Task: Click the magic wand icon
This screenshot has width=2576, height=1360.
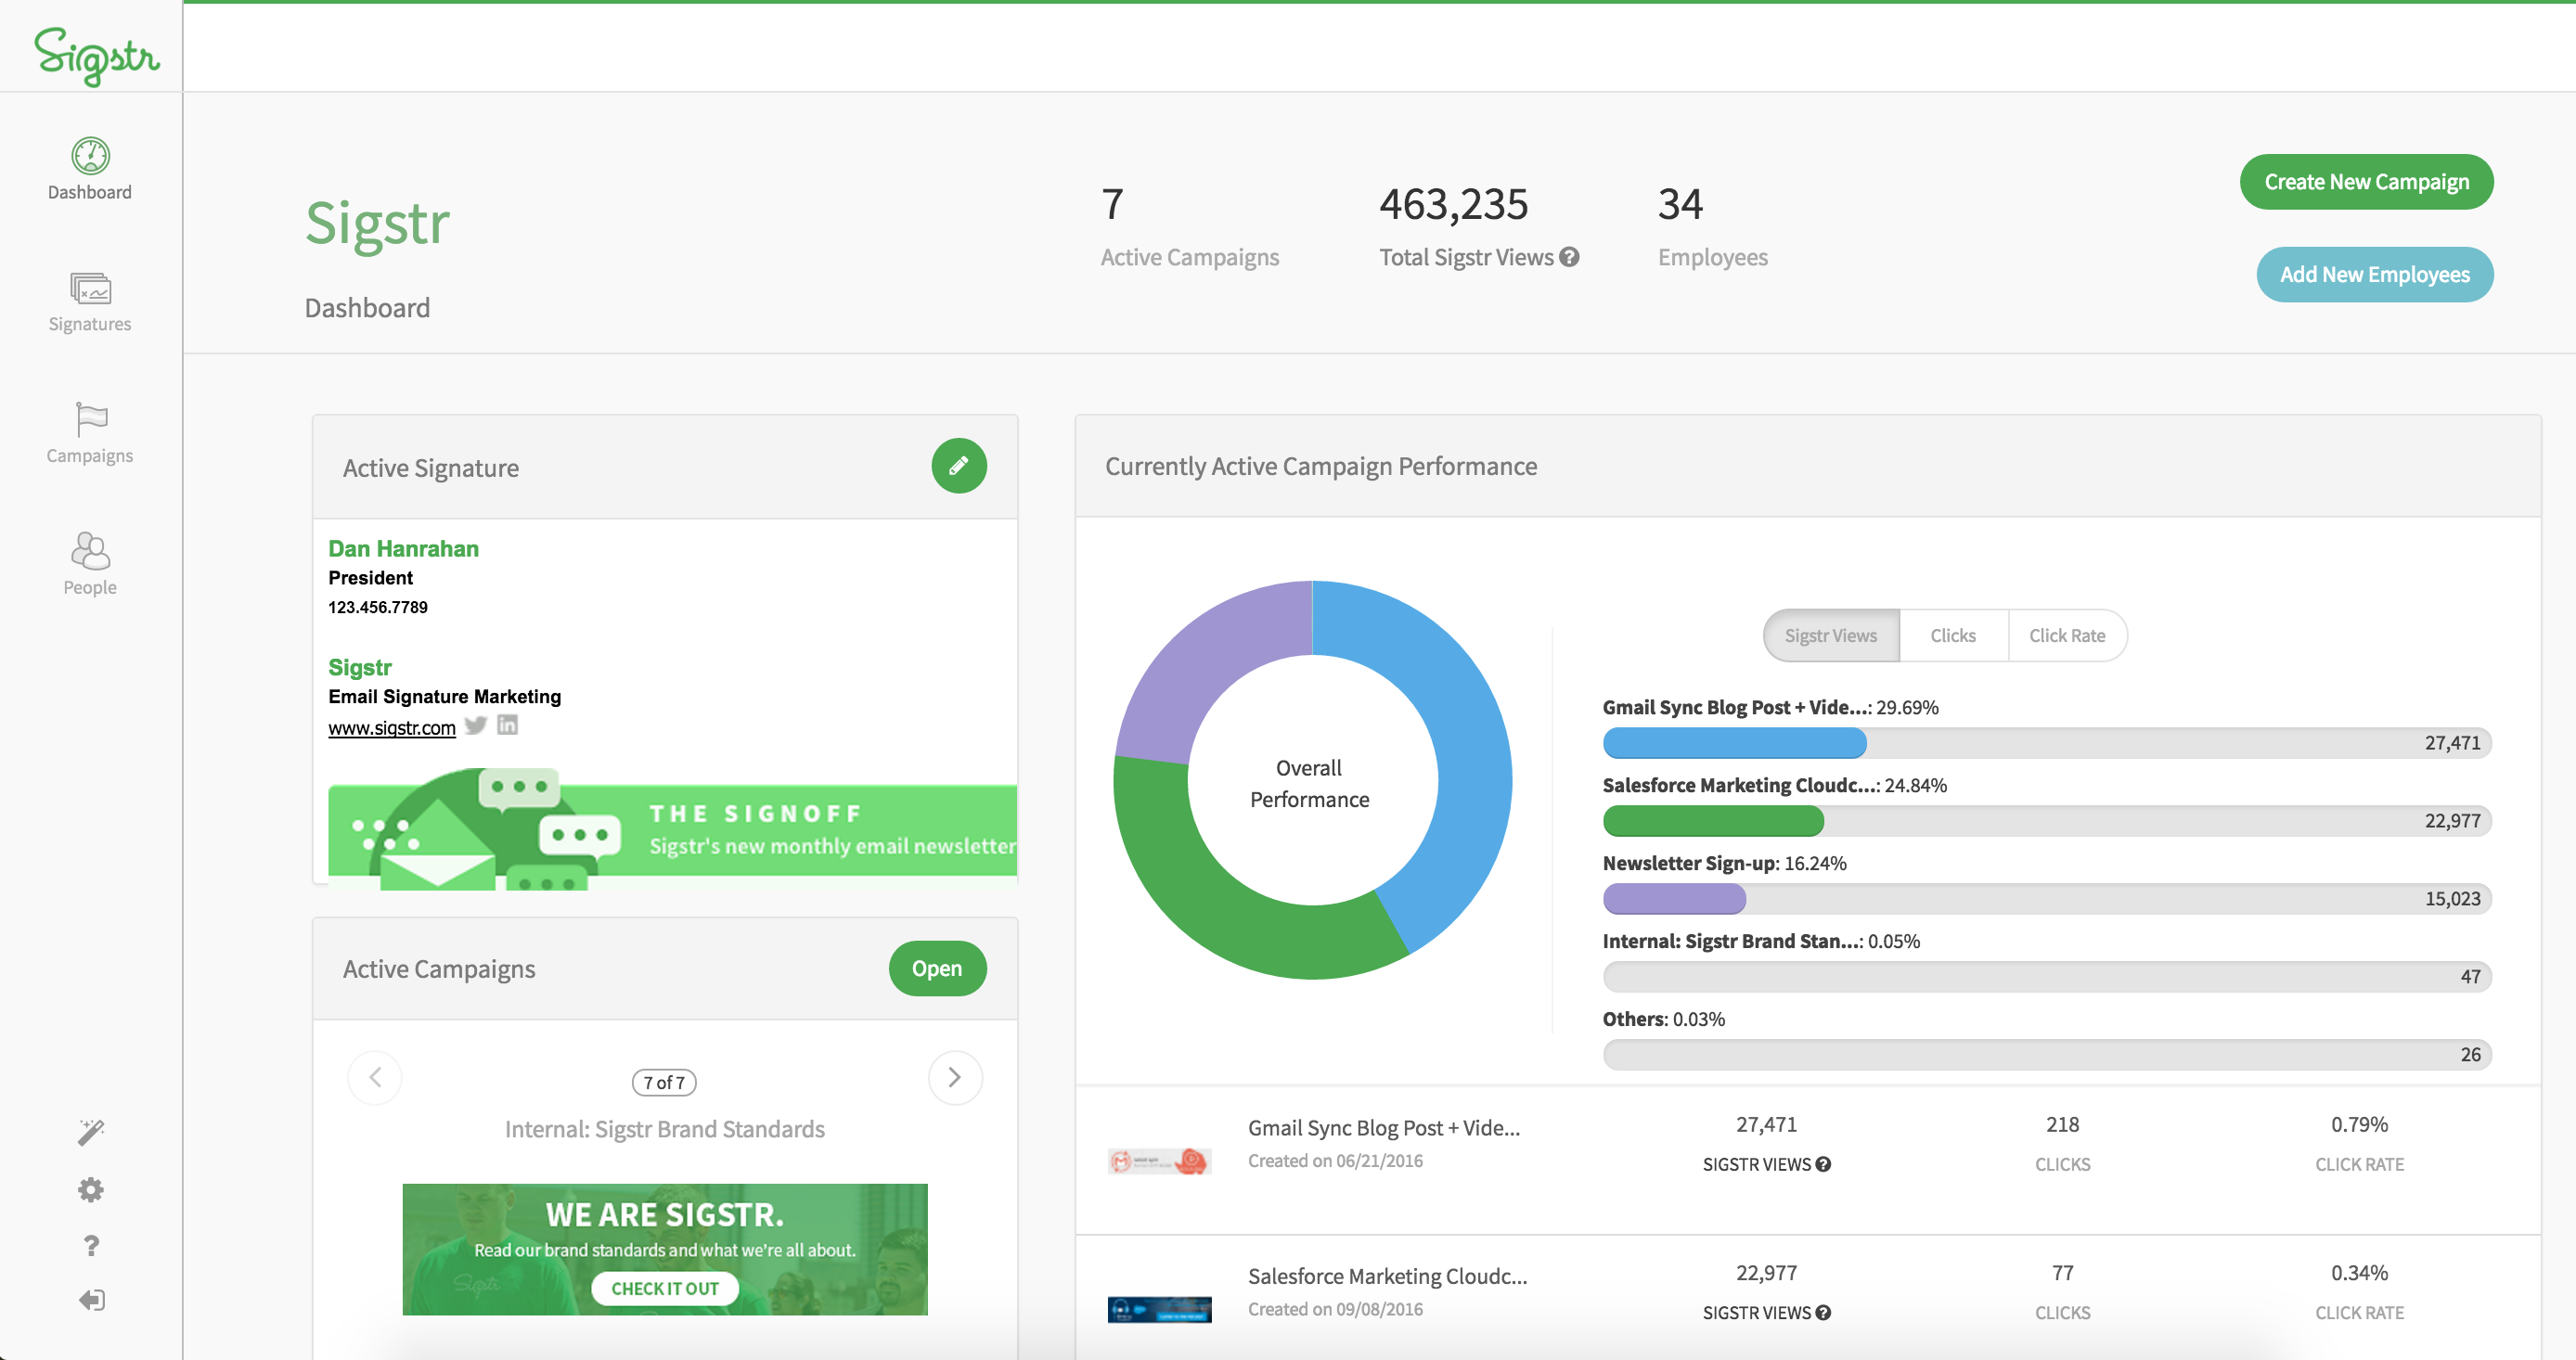Action: (x=90, y=1132)
